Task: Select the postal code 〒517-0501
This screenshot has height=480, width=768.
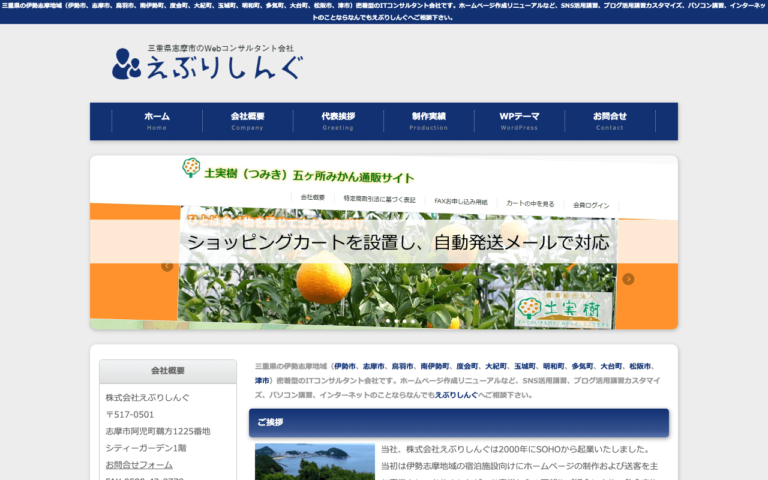Action: [130, 414]
